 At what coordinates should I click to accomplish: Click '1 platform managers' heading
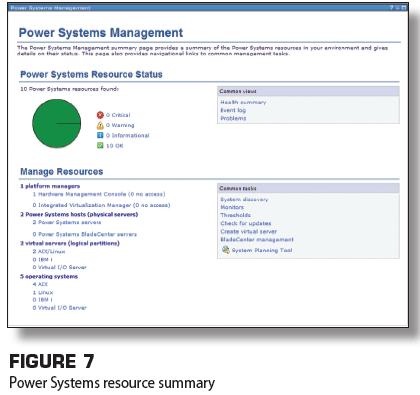pyautogui.click(x=50, y=186)
